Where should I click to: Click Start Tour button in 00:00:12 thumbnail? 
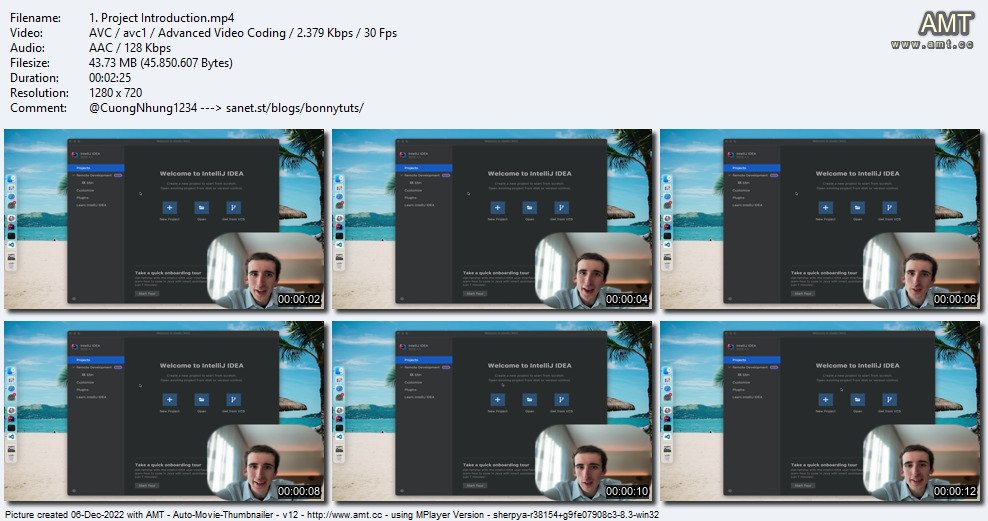(803, 486)
